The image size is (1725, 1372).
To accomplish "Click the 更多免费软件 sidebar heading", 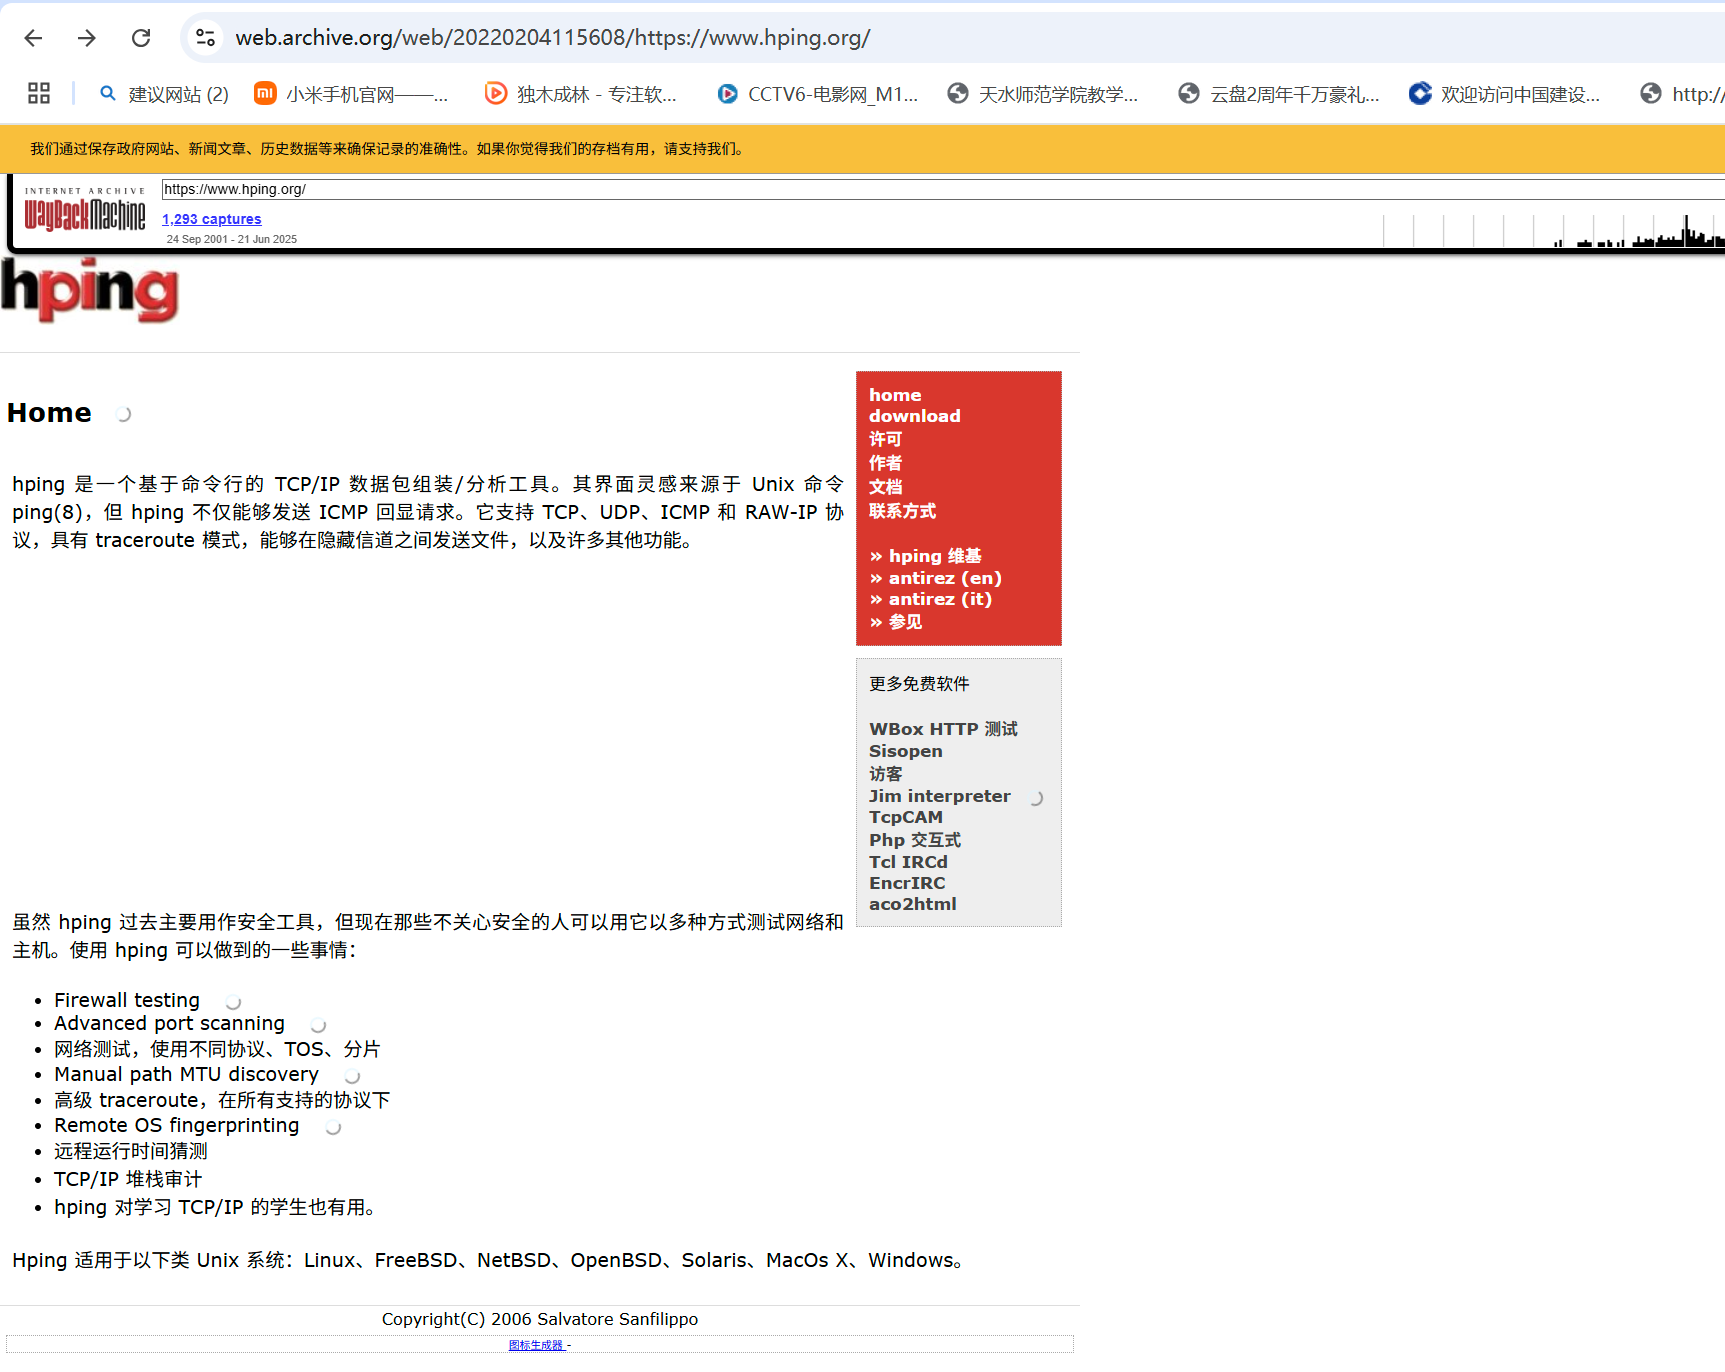I will pos(919,684).
